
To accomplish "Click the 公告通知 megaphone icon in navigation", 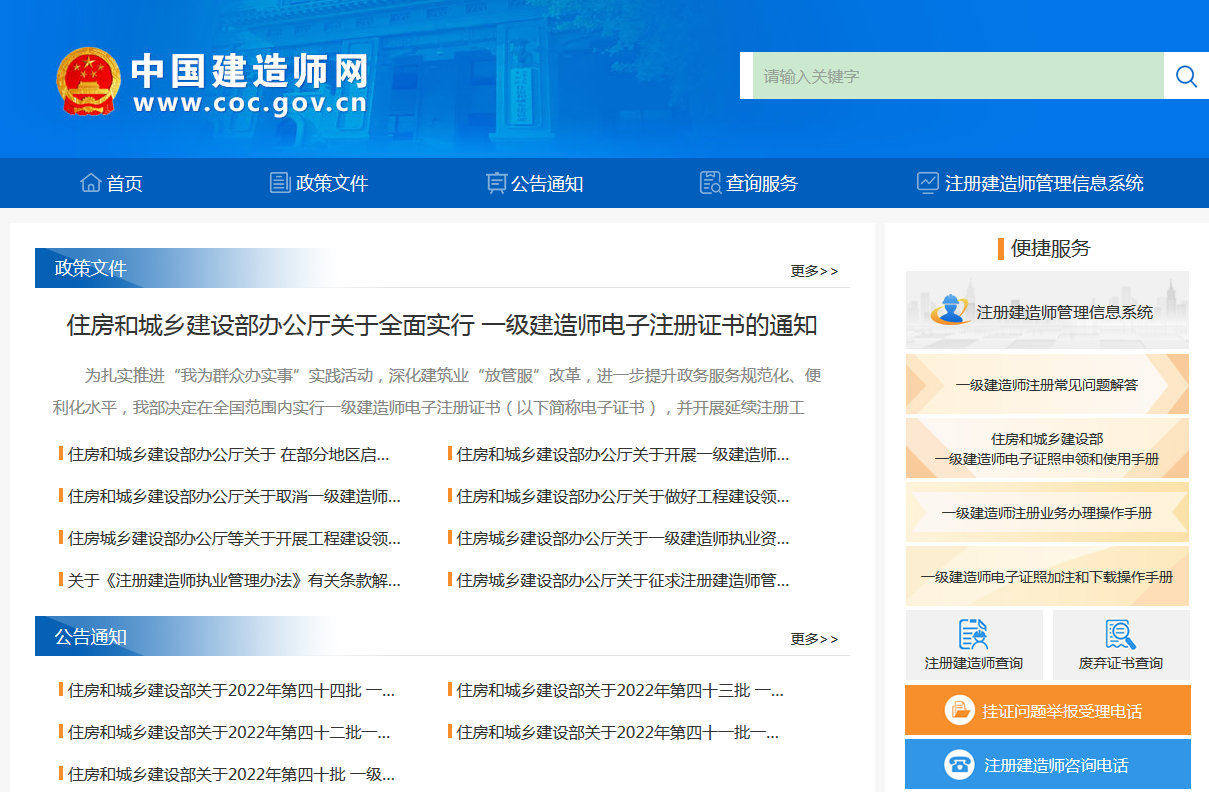I will pos(496,182).
